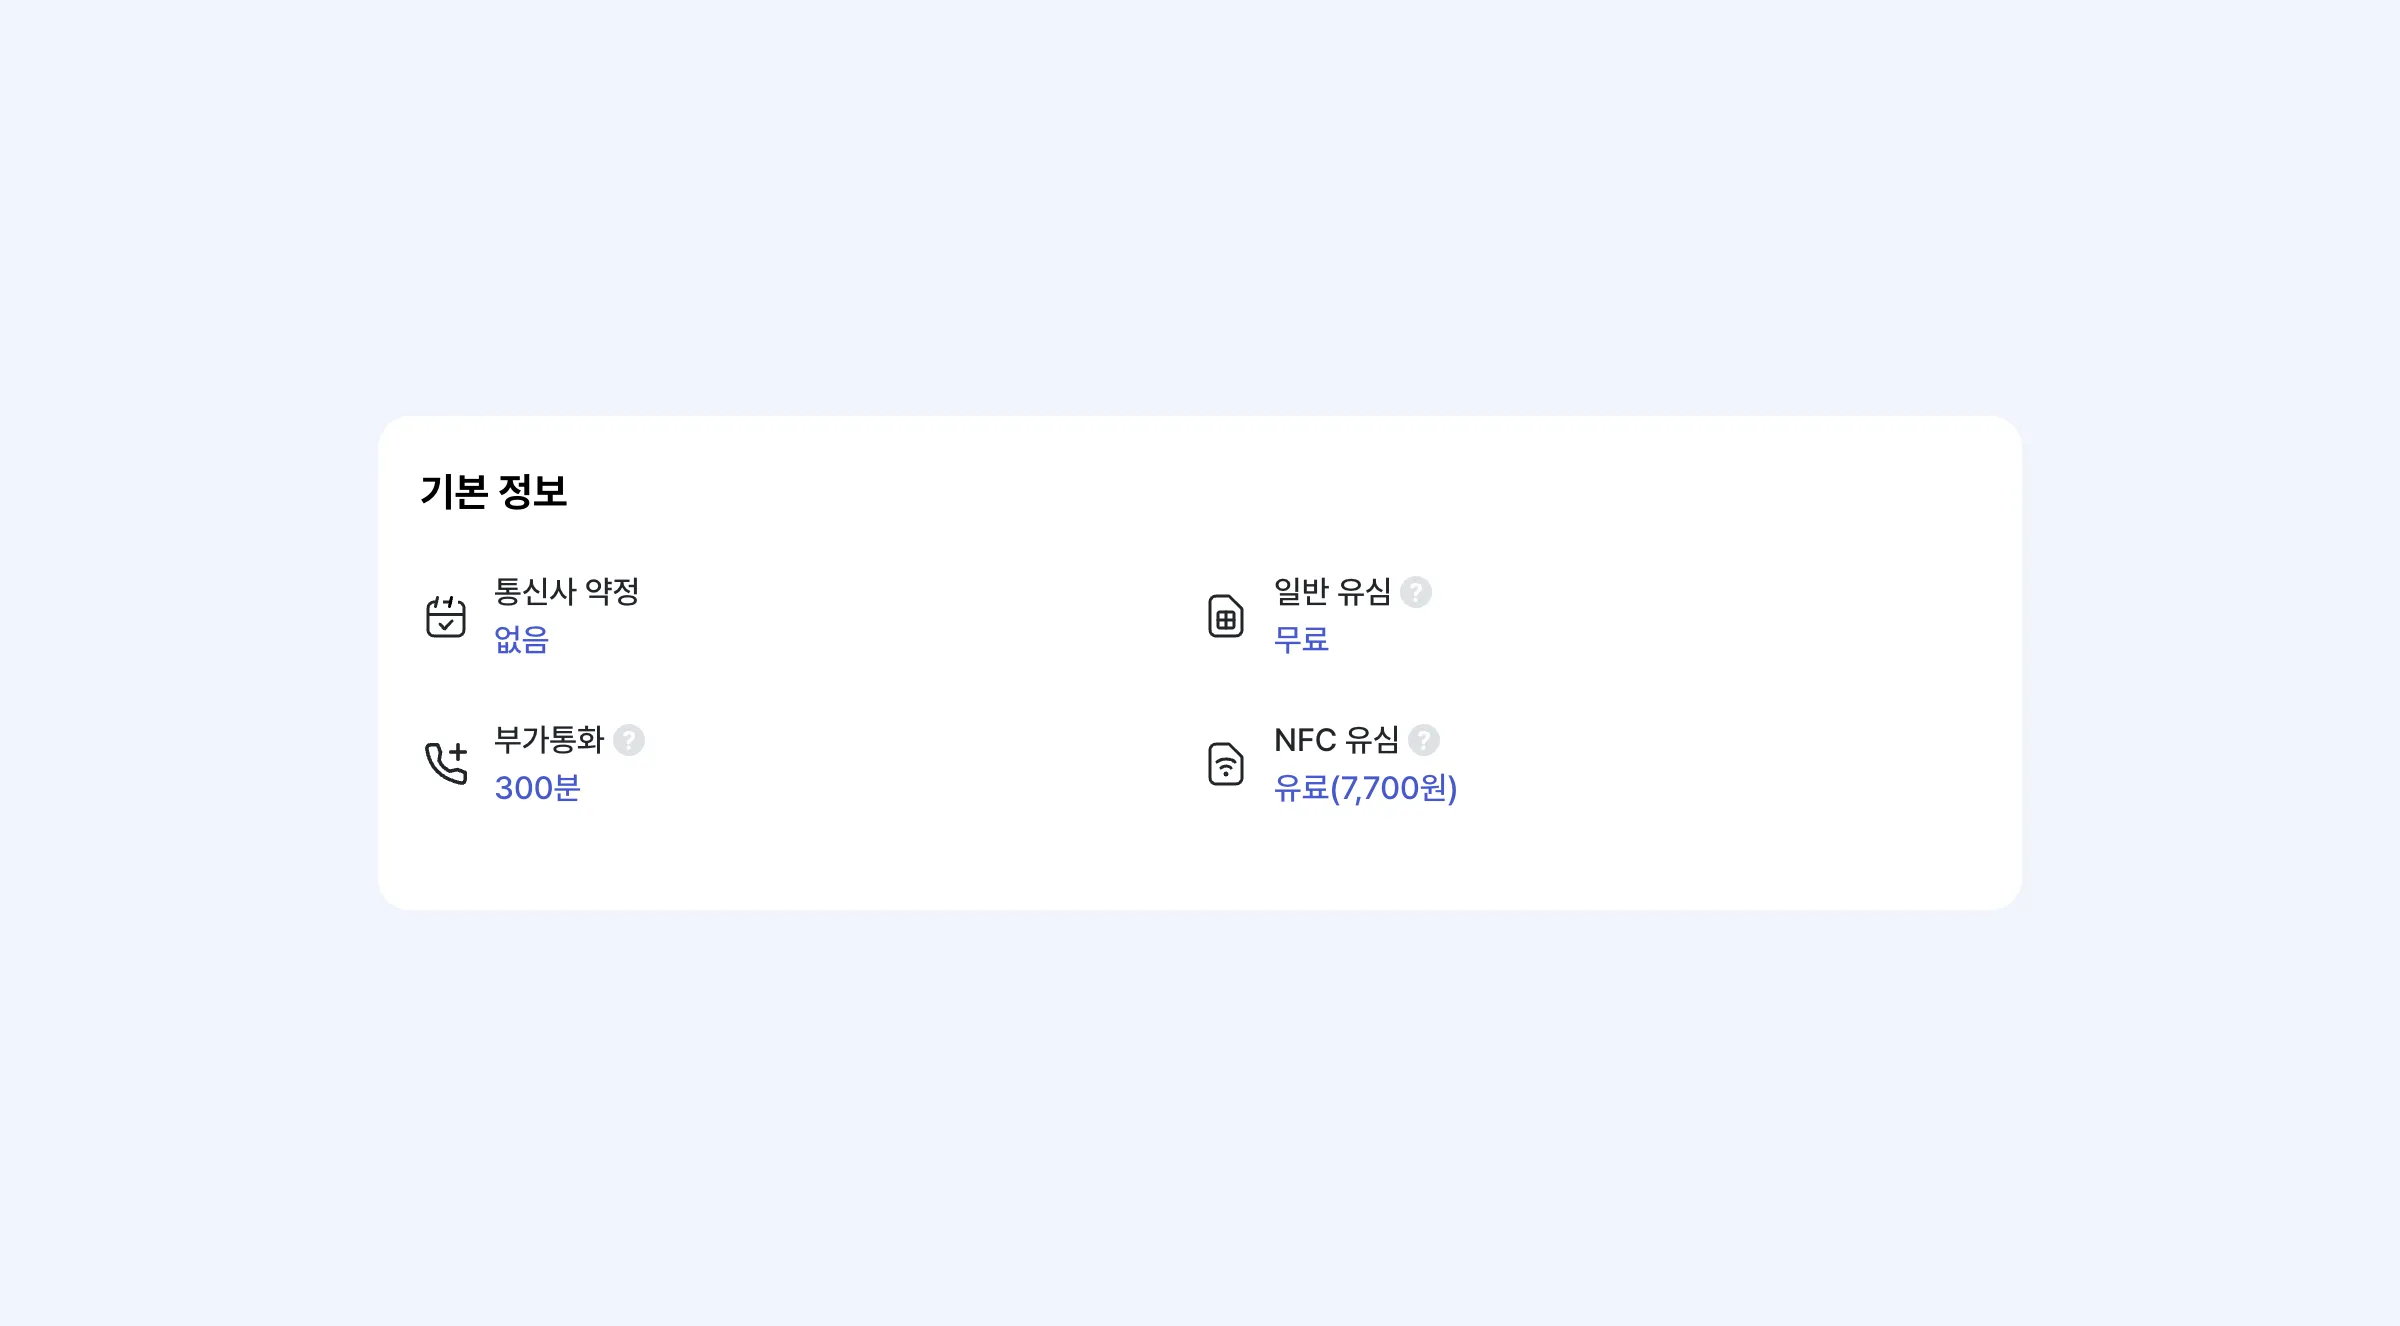
Task: Select the 통신사 약정 label
Action: point(566,592)
